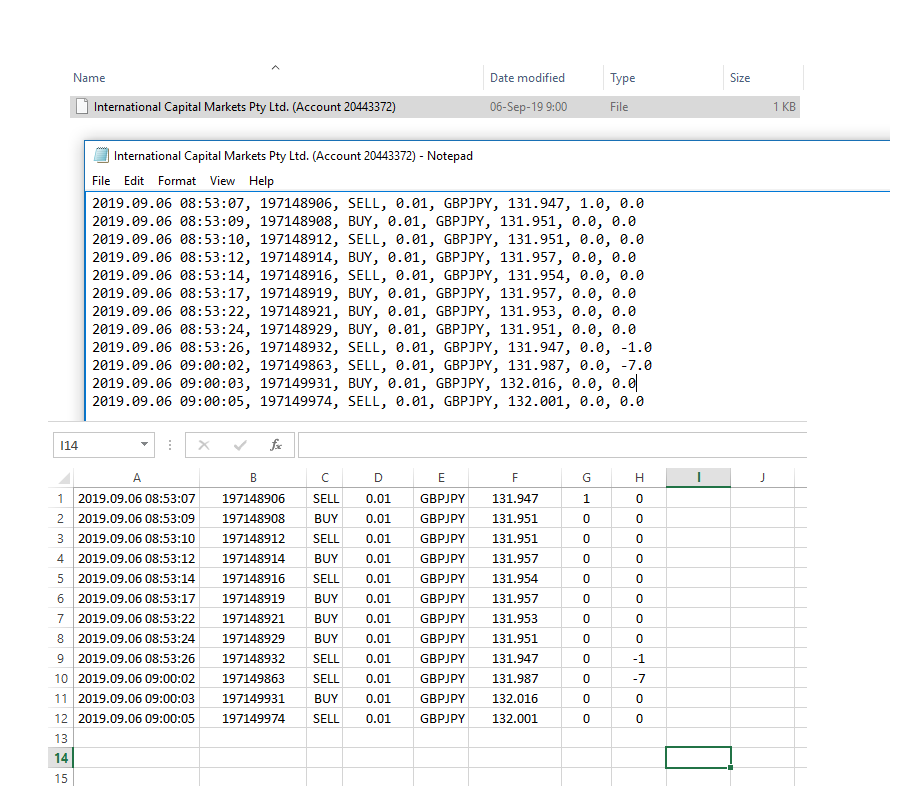Select Excel column A header

[136, 478]
